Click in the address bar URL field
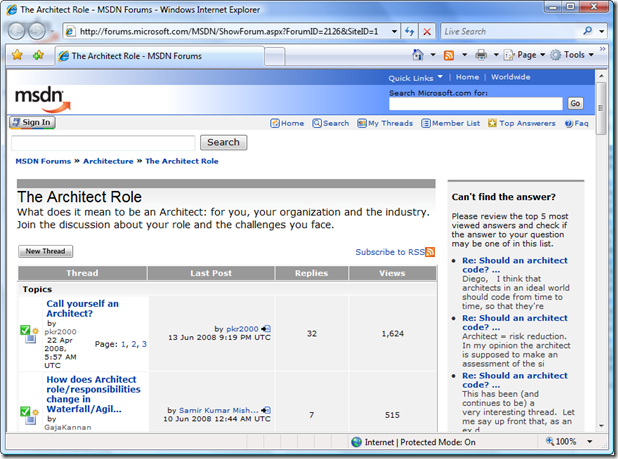 (x=229, y=32)
